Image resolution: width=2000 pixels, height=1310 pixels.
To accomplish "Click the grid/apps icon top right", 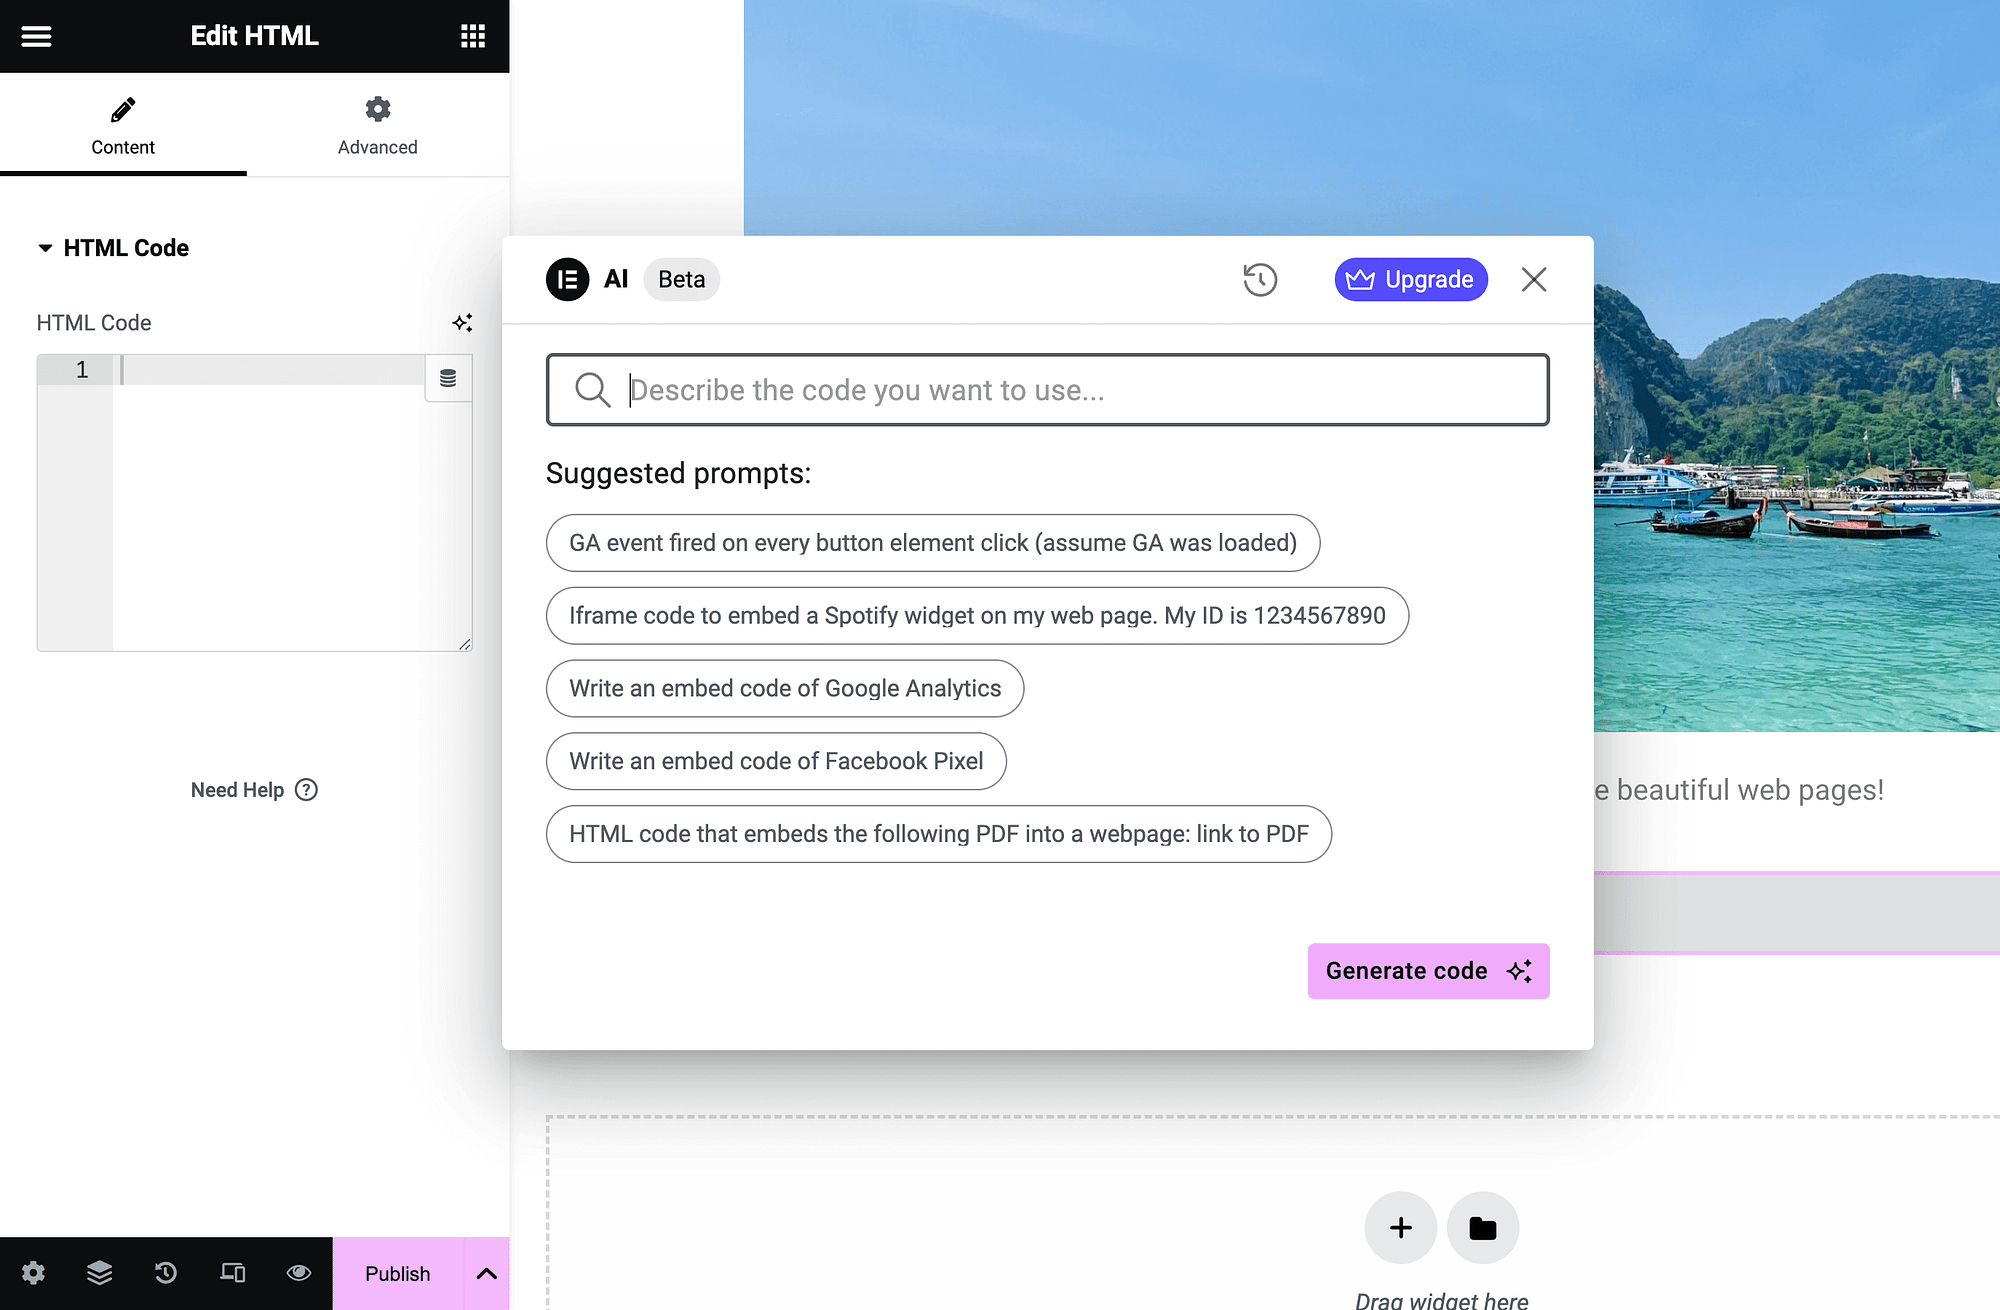I will click(x=471, y=37).
